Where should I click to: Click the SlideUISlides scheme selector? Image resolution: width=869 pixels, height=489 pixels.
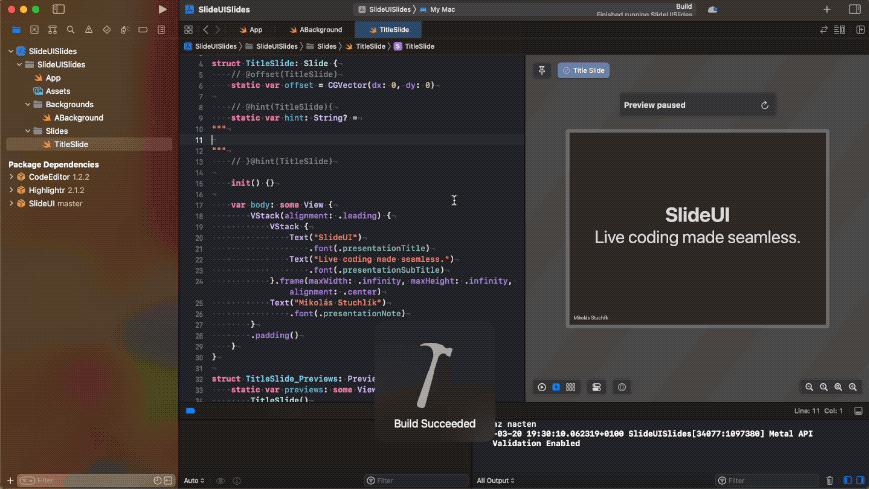coord(385,9)
